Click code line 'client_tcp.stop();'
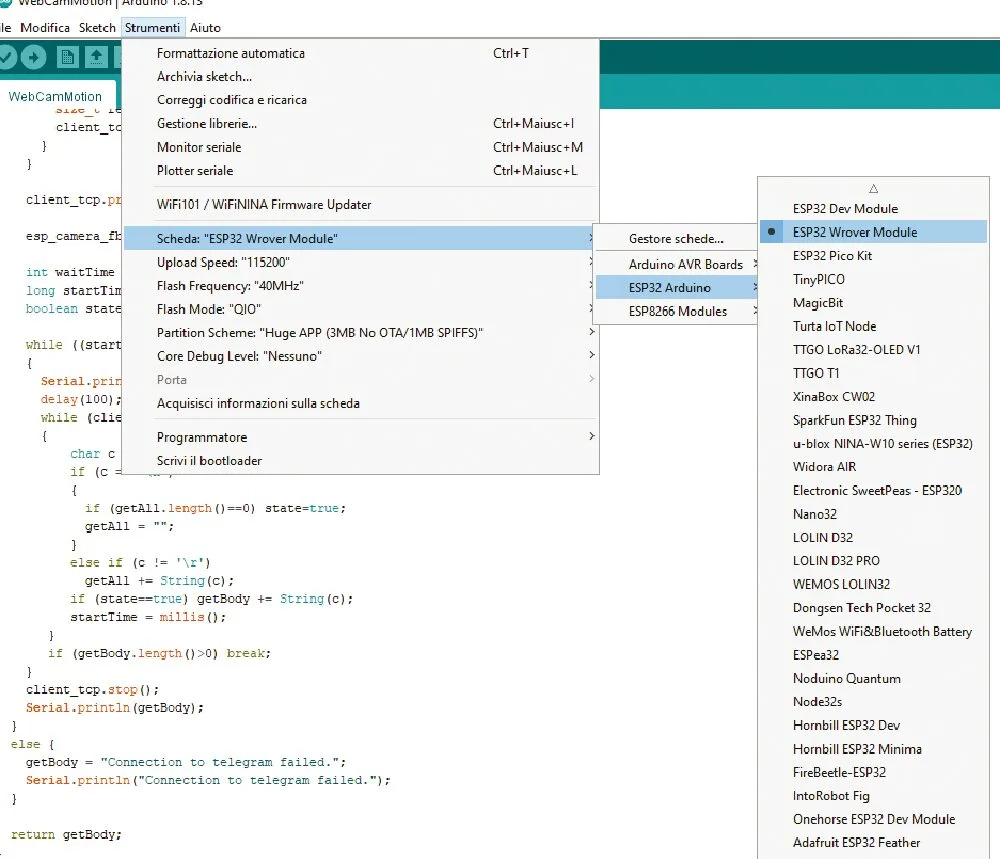Screen dimensions: 1000x859 [92, 690]
